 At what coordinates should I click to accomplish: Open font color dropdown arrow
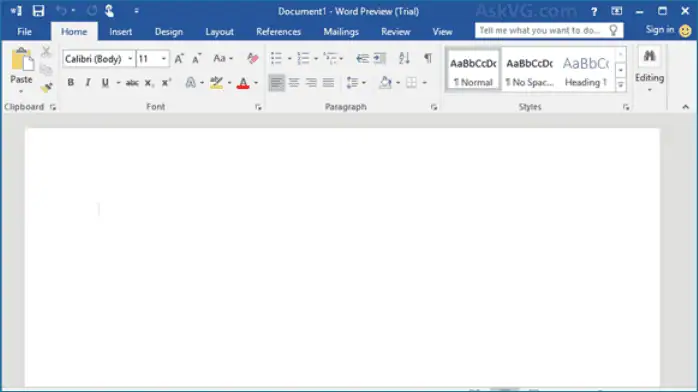pos(256,83)
